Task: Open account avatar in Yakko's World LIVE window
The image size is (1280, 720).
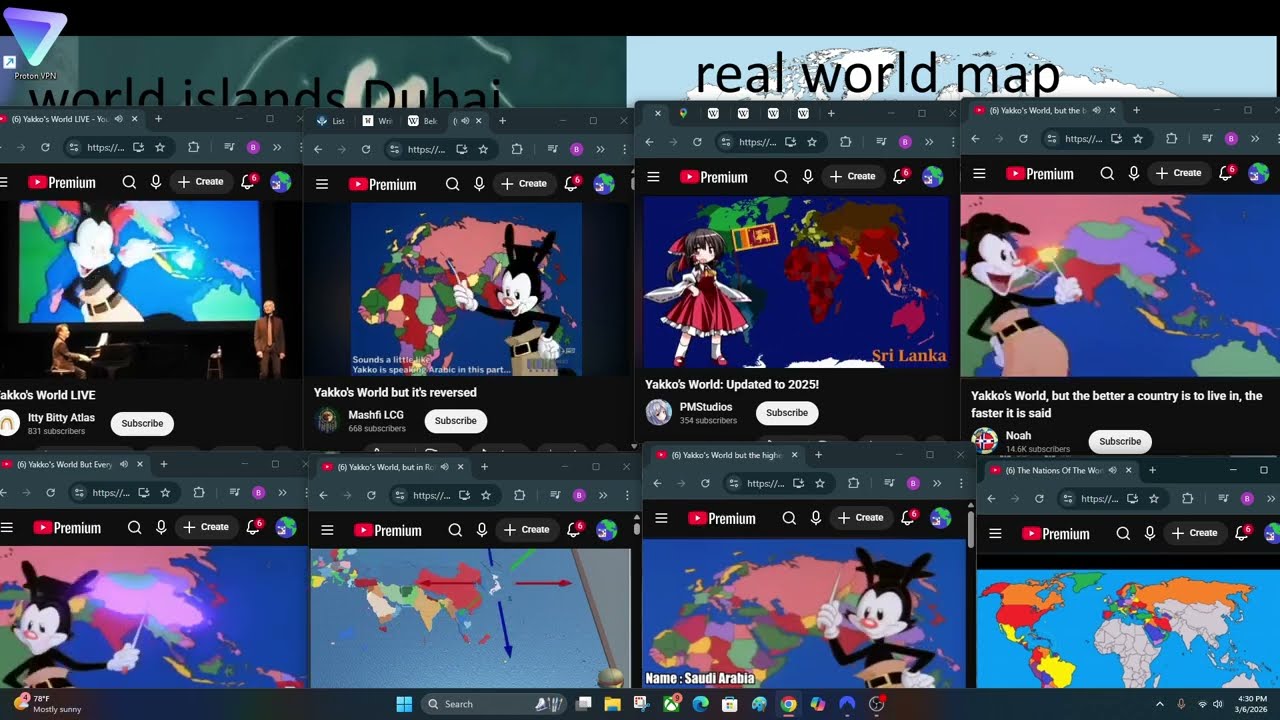Action: coord(281,182)
